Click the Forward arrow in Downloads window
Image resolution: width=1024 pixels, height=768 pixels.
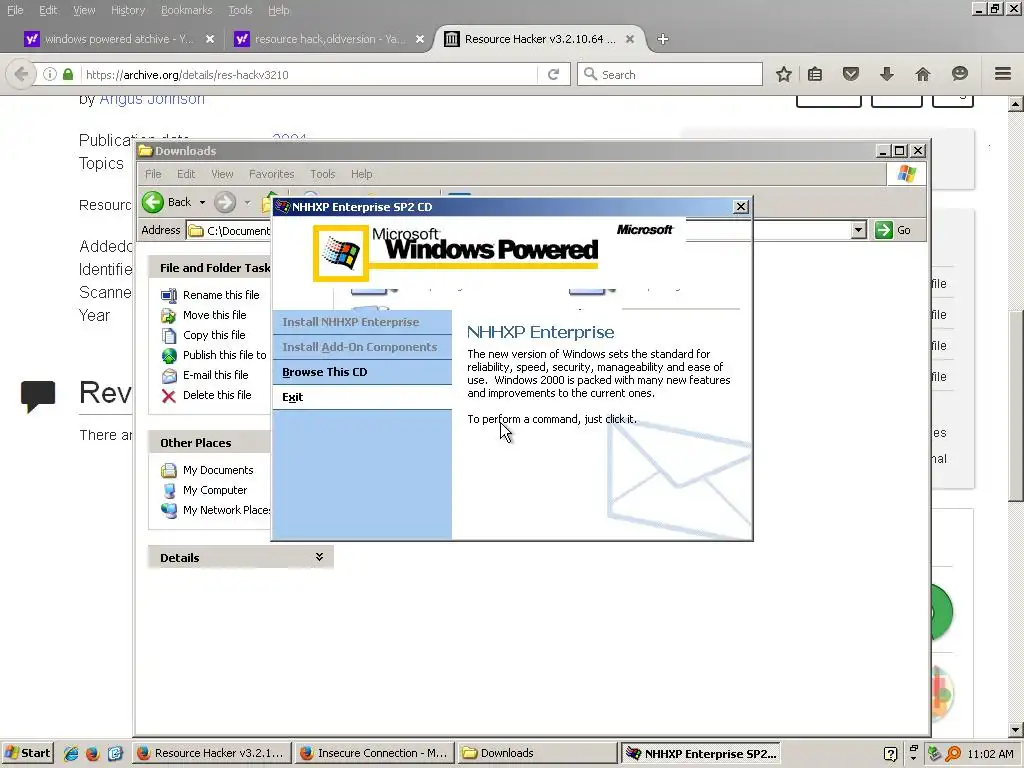(225, 202)
